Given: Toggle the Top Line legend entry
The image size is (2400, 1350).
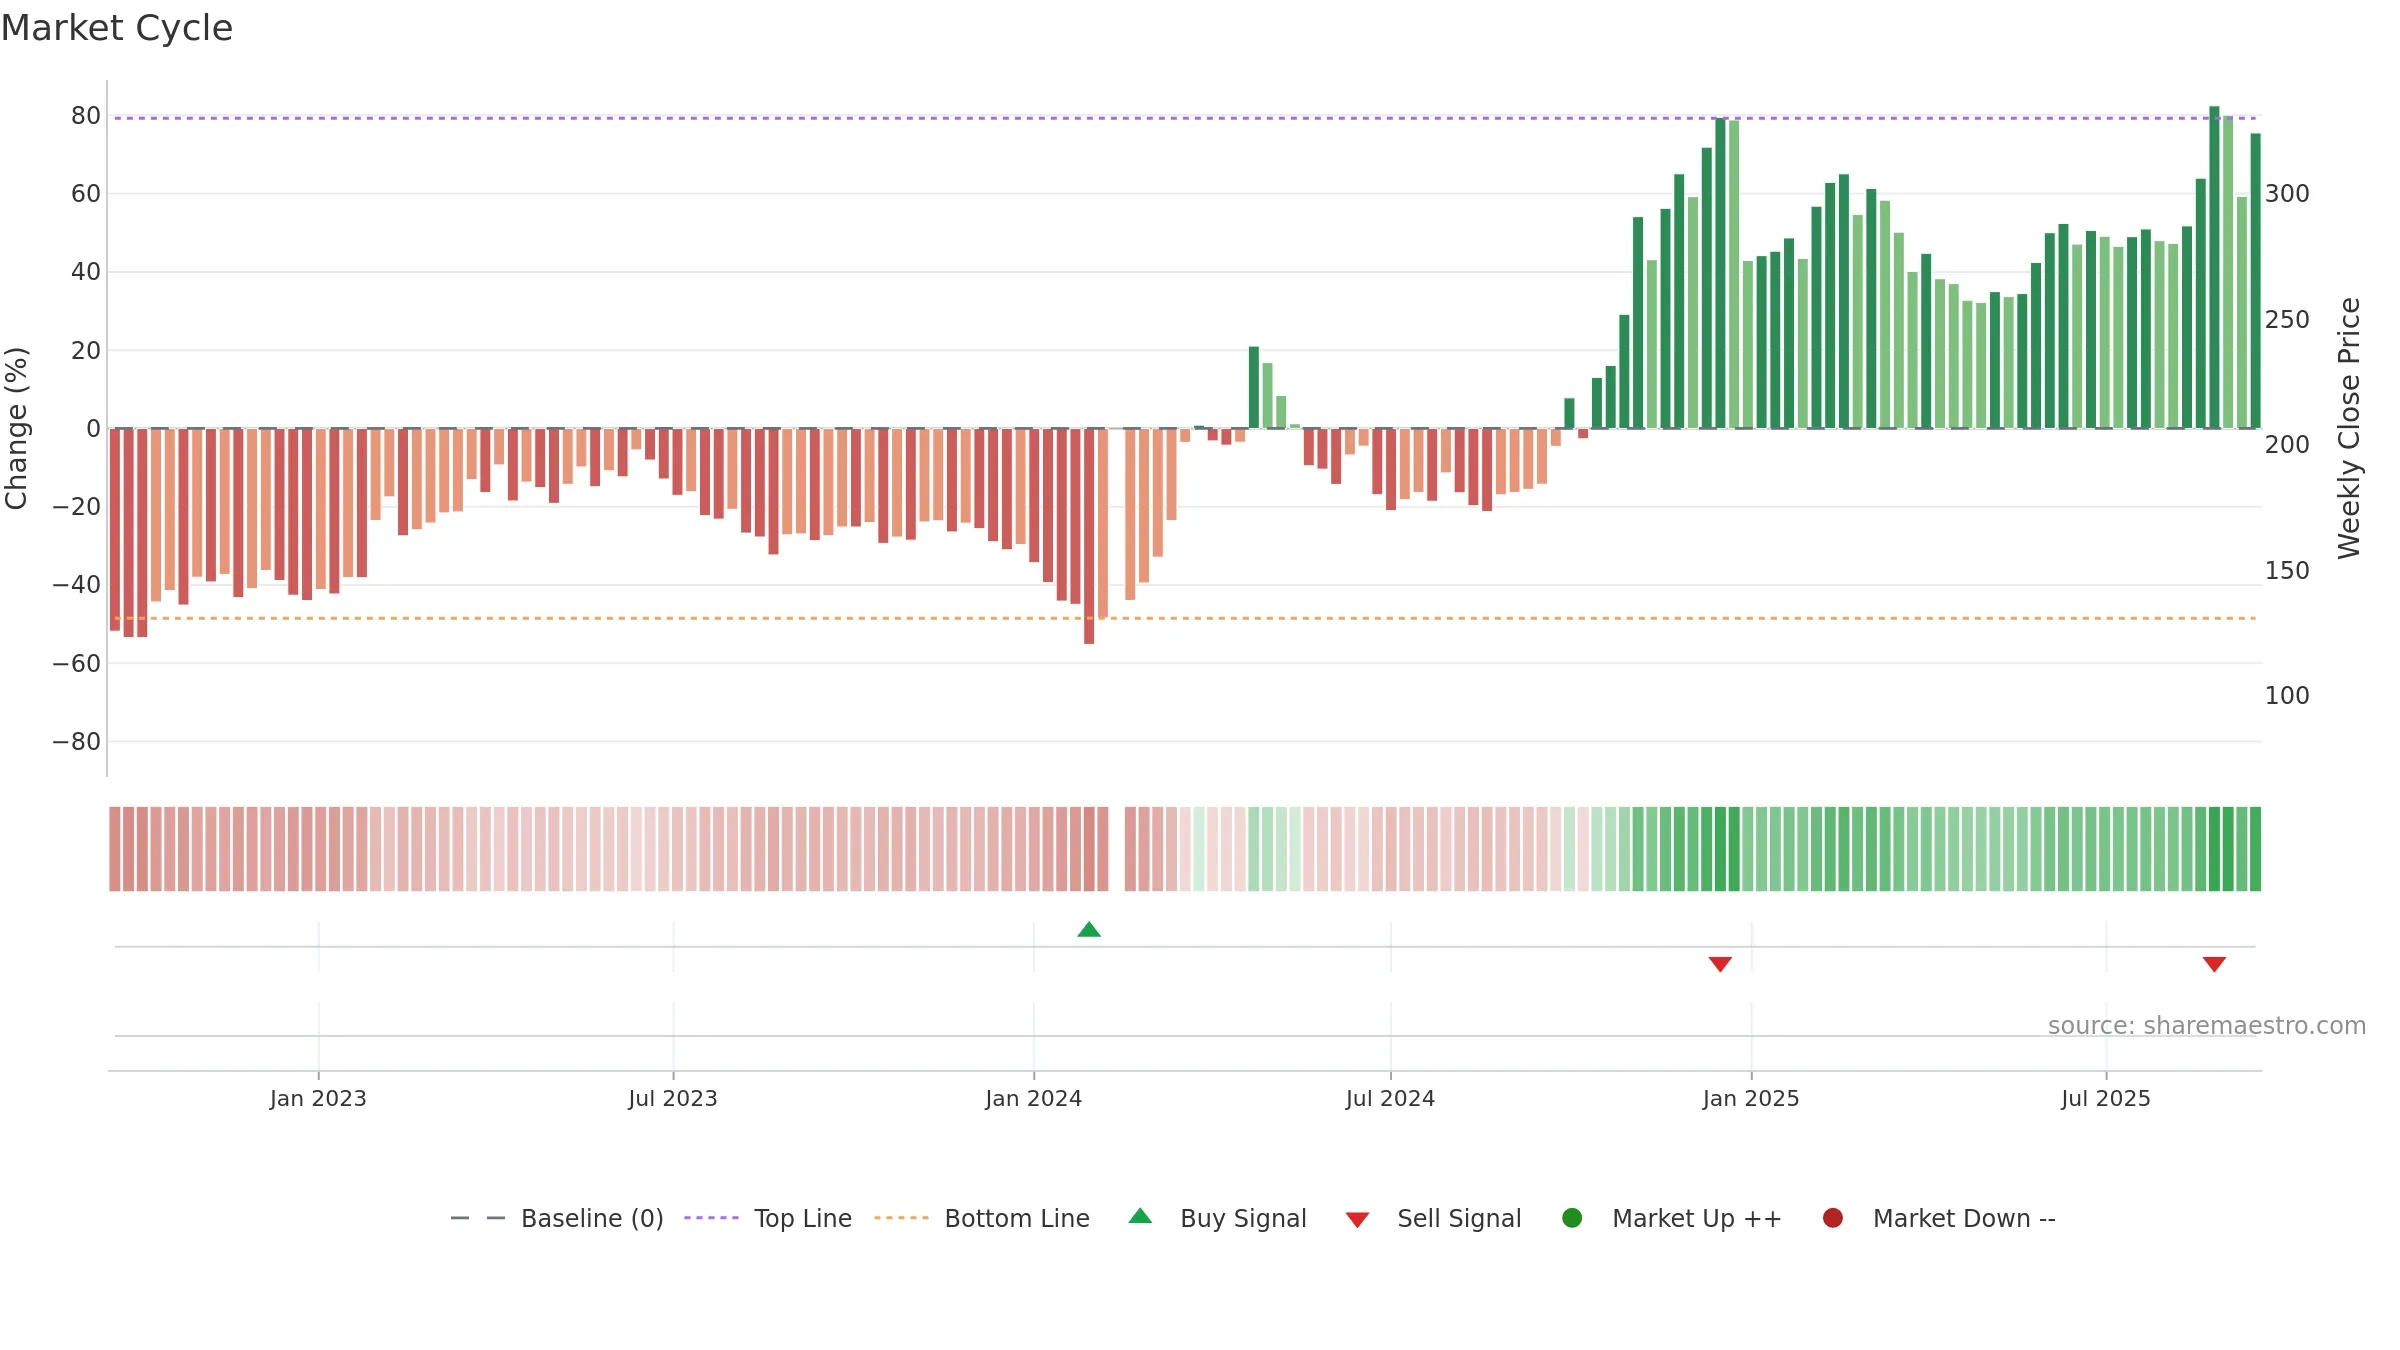Looking at the screenshot, I should 768,1218.
